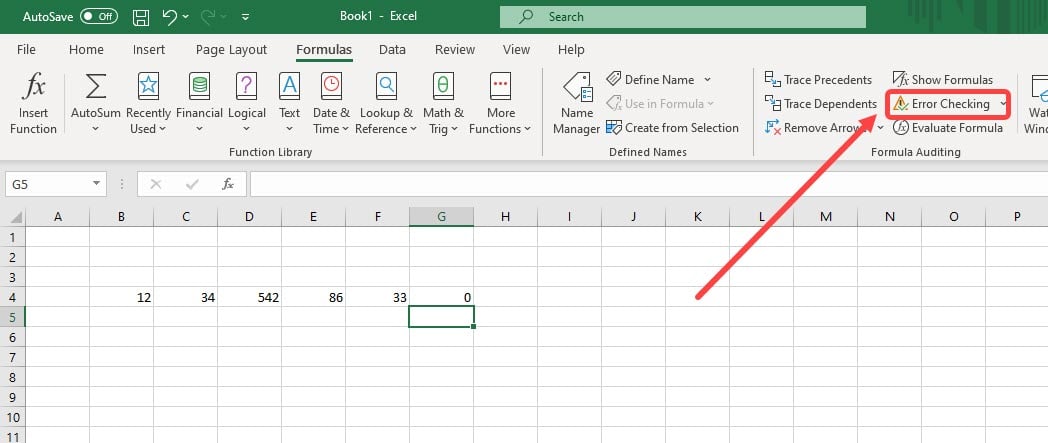Switch to the Review tab
Image resolution: width=1048 pixels, height=443 pixels.
tap(454, 49)
